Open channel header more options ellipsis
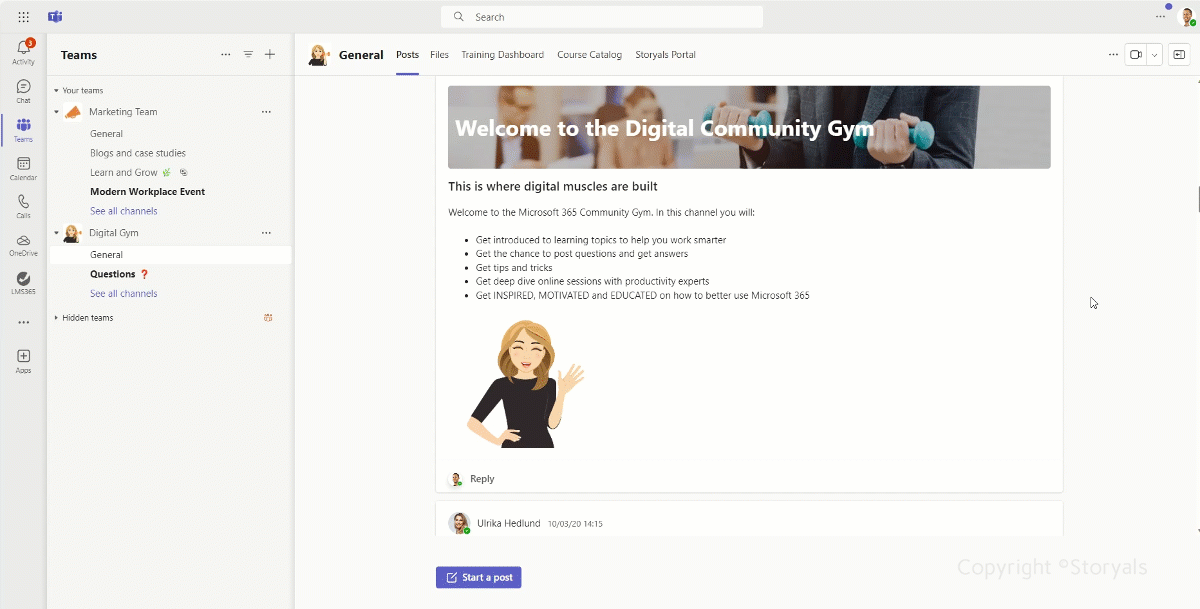This screenshot has height=609, width=1200. [1113, 55]
